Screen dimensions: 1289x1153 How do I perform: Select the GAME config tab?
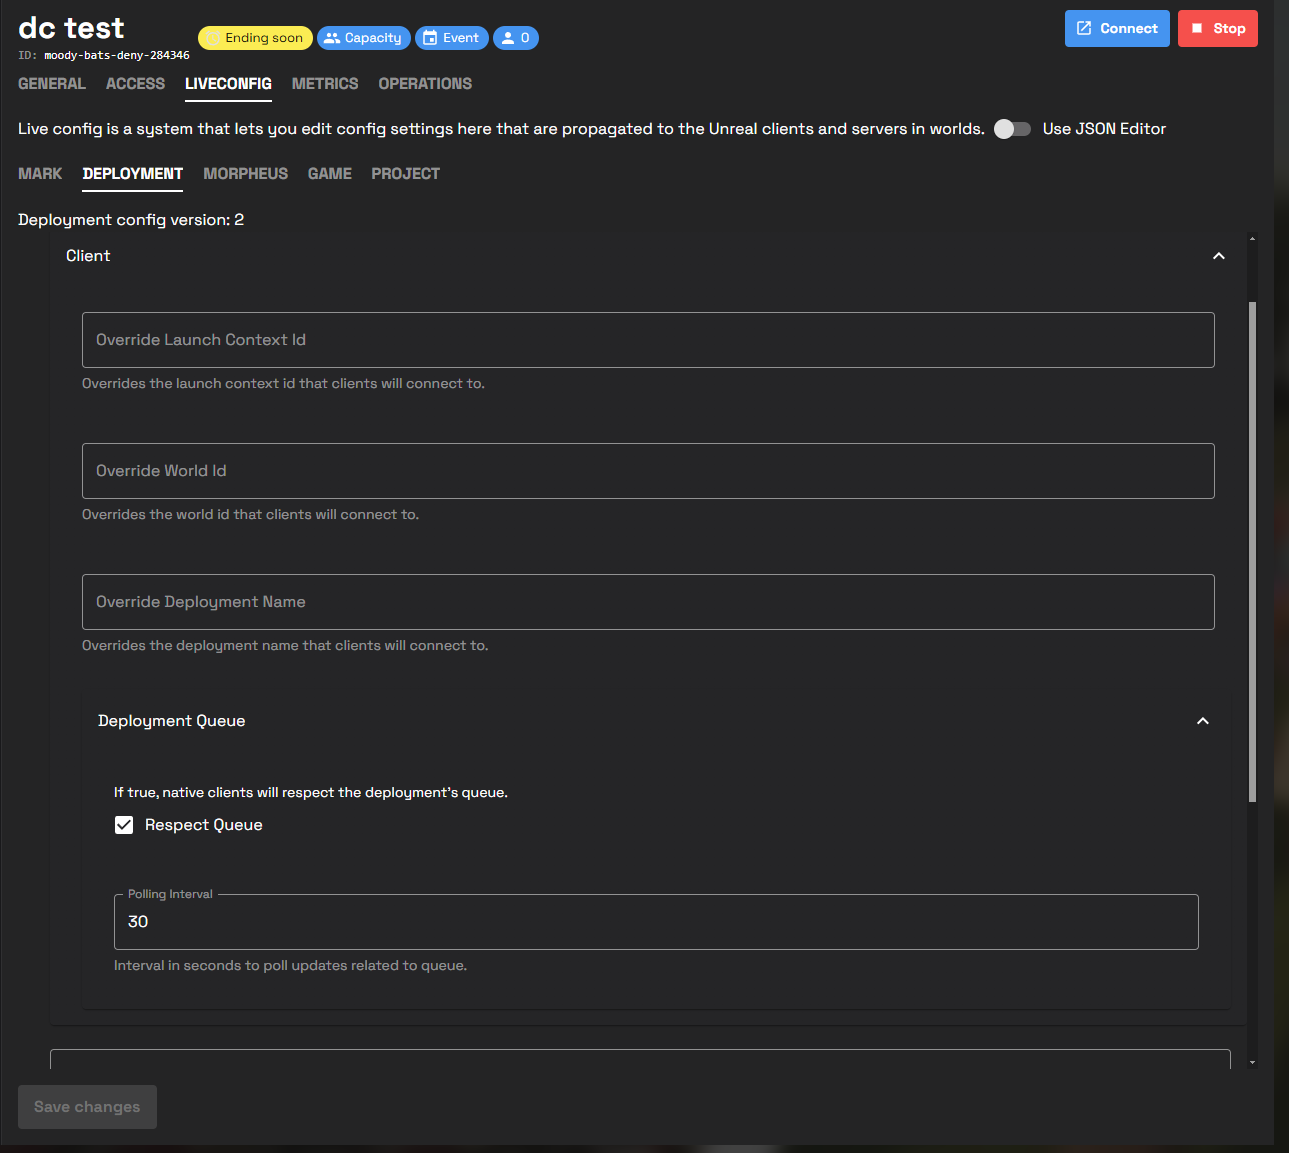tap(329, 174)
